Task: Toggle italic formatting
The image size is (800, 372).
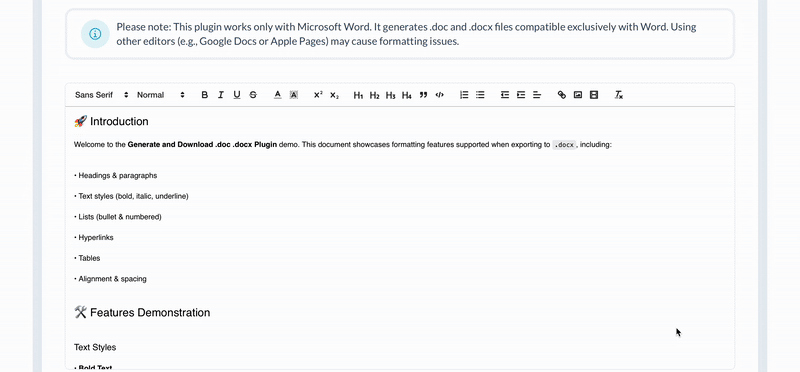Action: click(220, 95)
